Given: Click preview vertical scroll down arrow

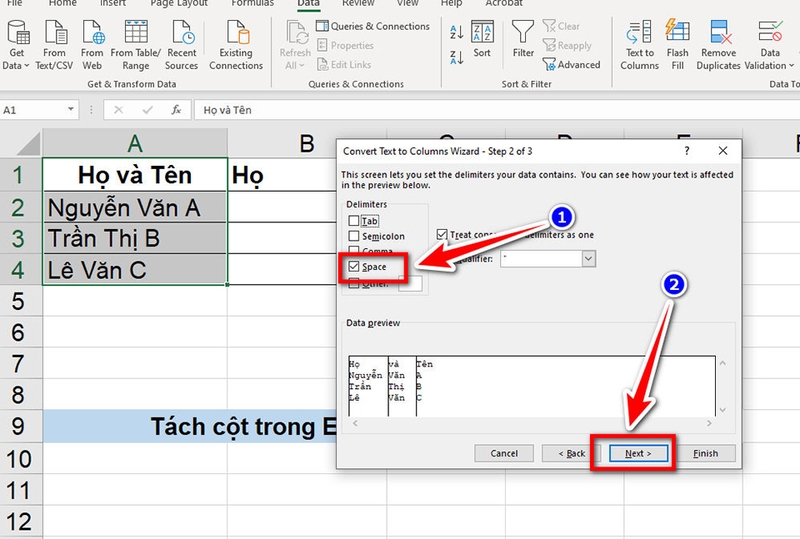Looking at the screenshot, I should pos(723,410).
